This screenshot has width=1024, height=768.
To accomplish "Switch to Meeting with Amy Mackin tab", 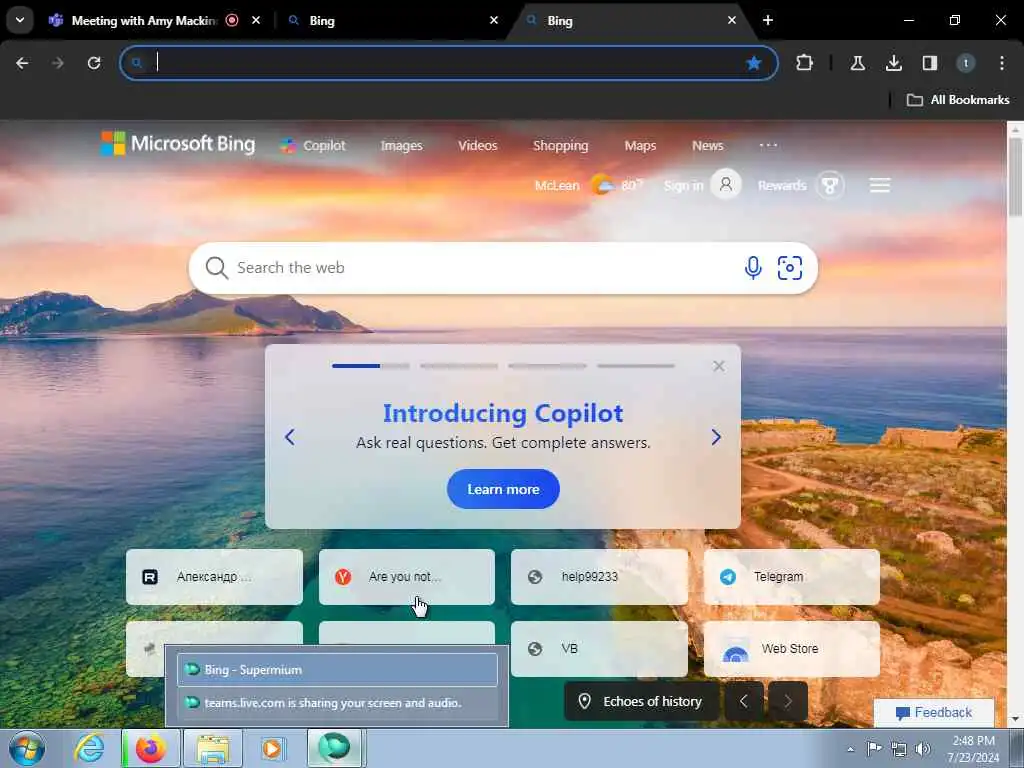I will point(144,20).
